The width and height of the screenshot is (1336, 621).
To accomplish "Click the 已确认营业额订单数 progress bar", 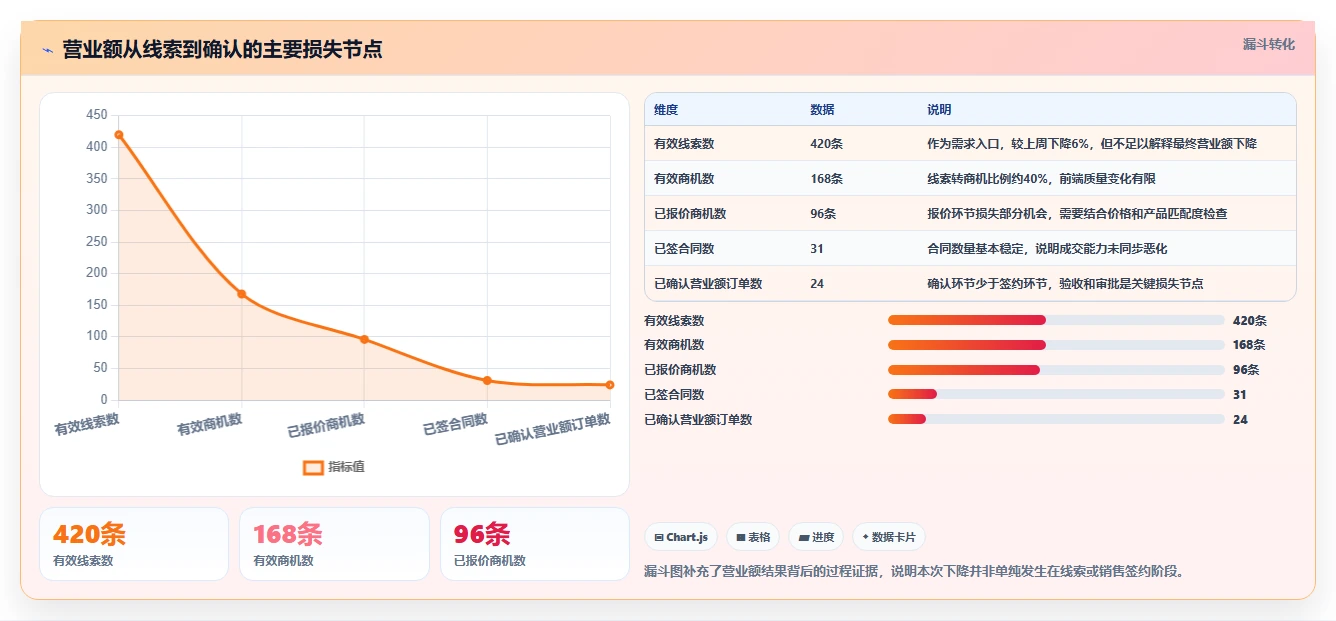I will pos(1056,419).
